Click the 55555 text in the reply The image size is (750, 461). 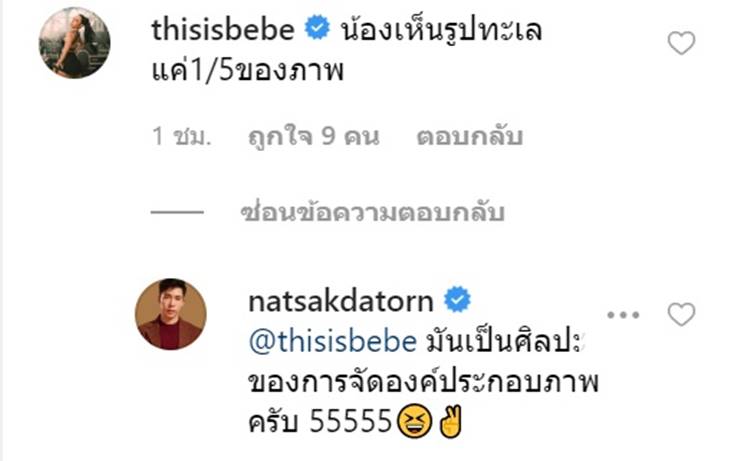352,422
